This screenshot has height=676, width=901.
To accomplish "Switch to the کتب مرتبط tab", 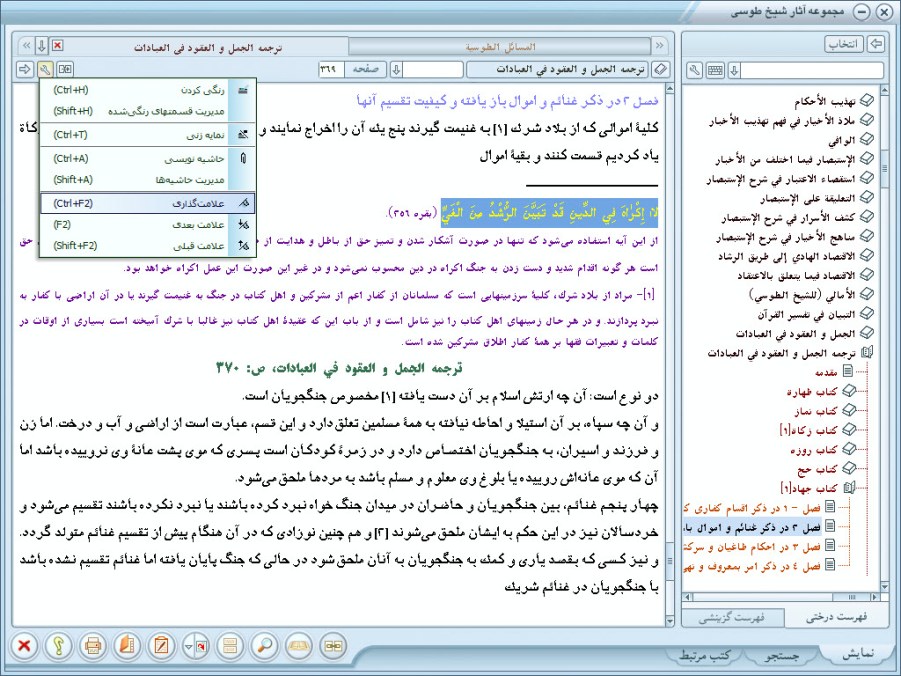I will point(705,655).
